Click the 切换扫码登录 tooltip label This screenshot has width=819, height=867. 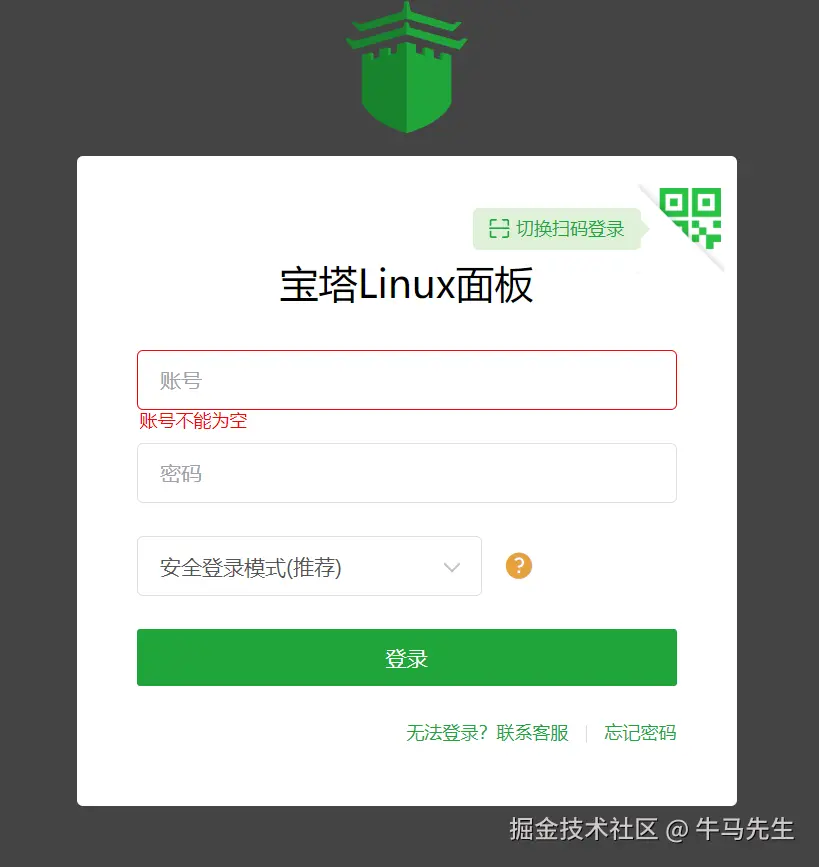pos(570,228)
